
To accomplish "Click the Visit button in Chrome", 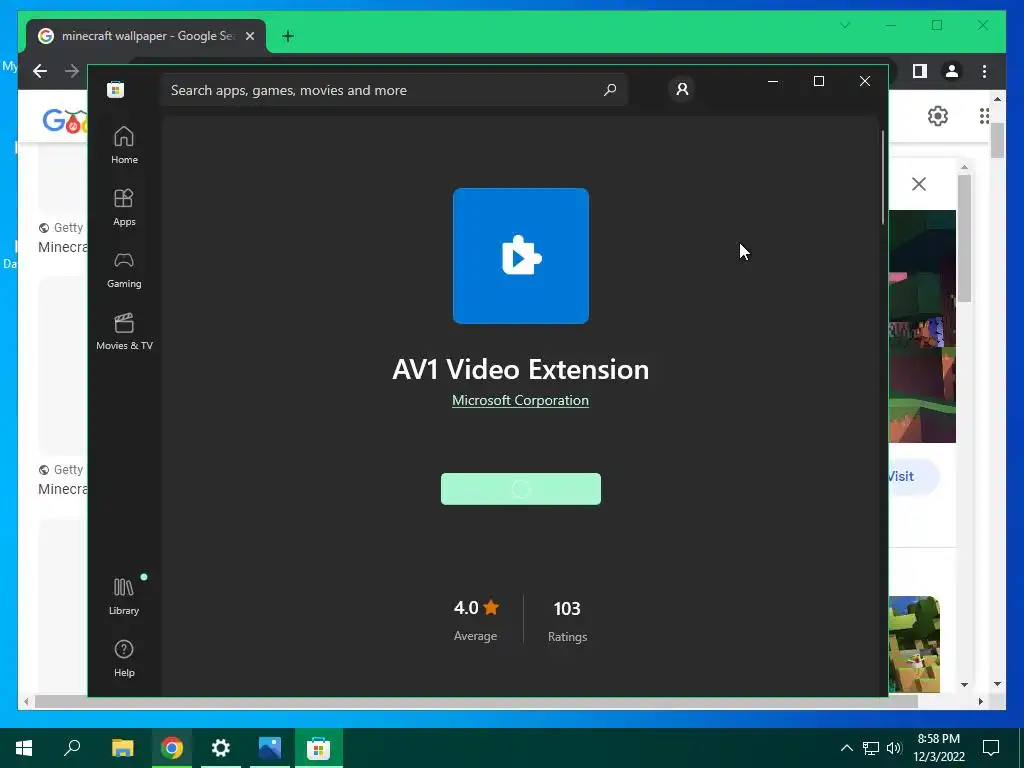I will (913, 476).
